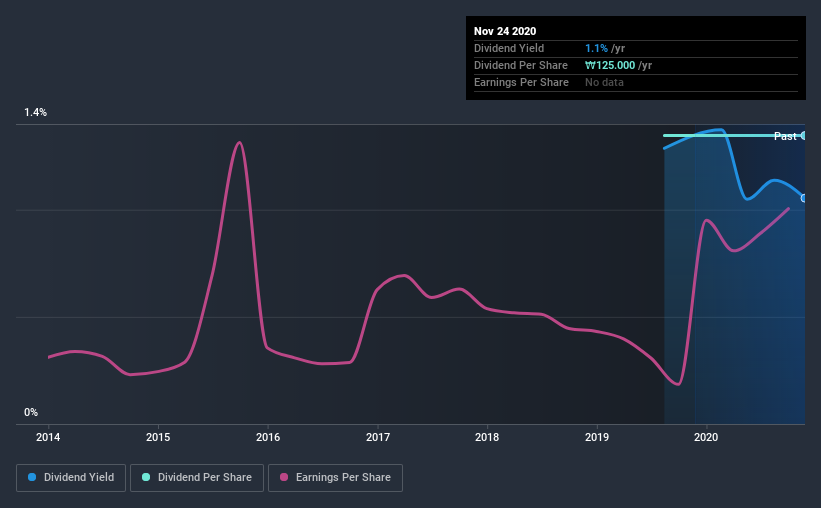Click the 2018 x-axis label
This screenshot has width=821, height=508.
click(x=487, y=437)
